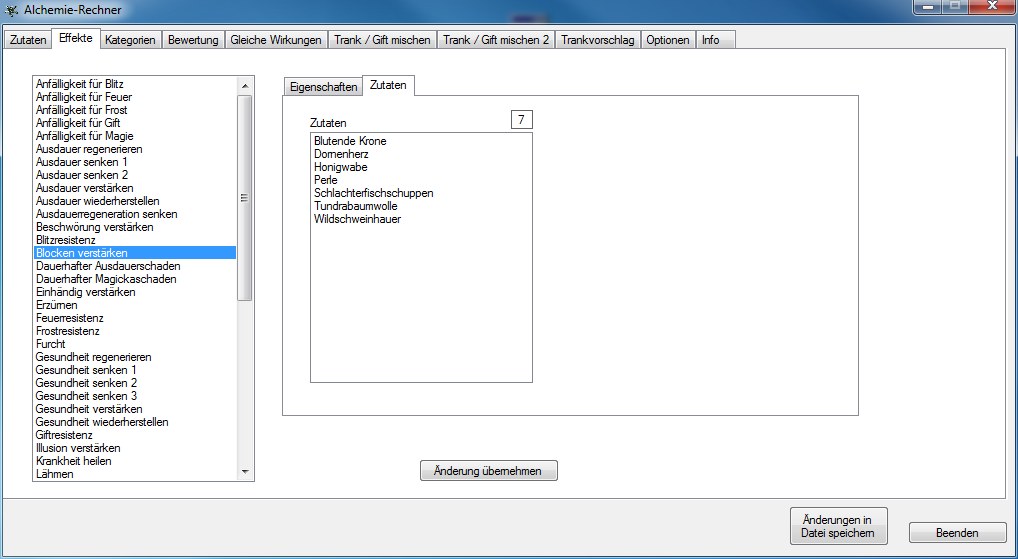
Task: Choose Wildschweinhauer from the ingredients list
Action: click(x=357, y=219)
